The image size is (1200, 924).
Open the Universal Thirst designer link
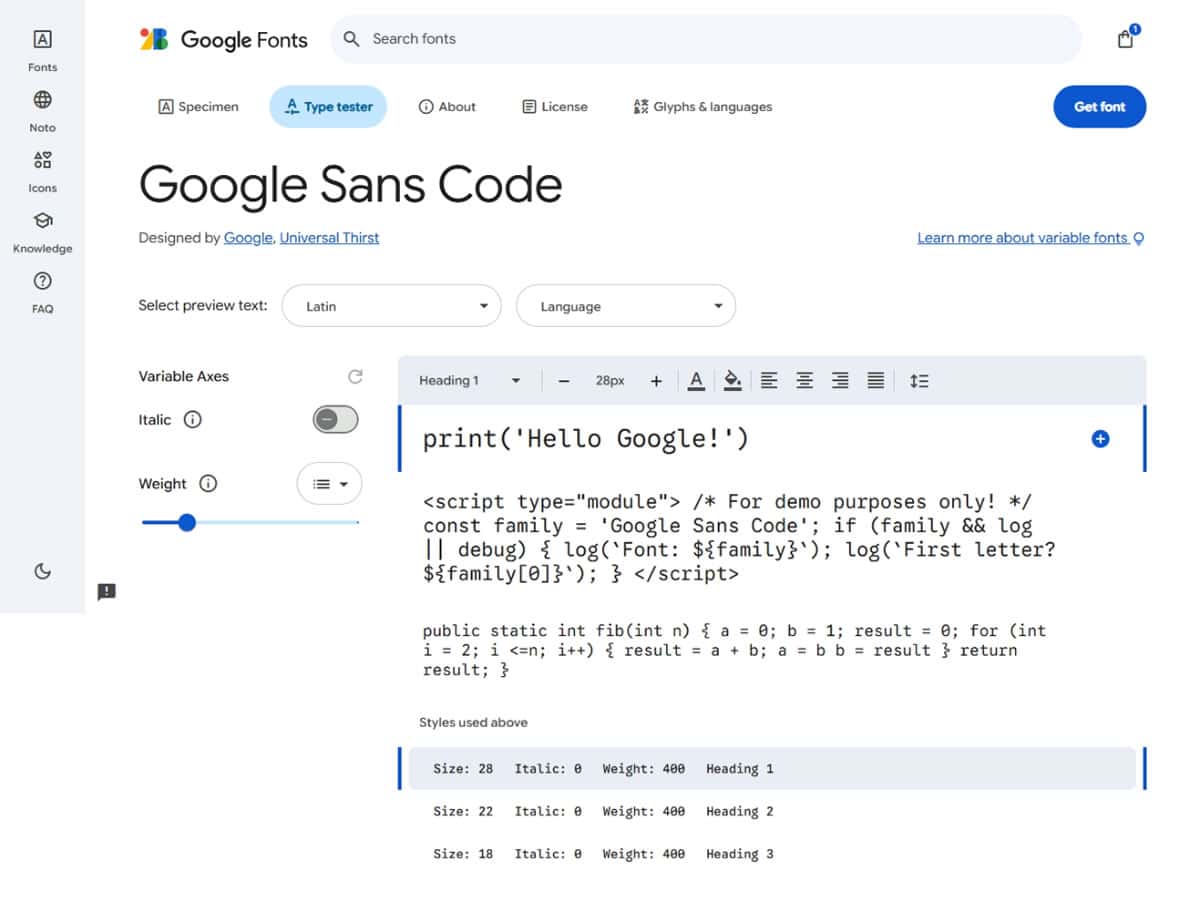[x=329, y=238]
